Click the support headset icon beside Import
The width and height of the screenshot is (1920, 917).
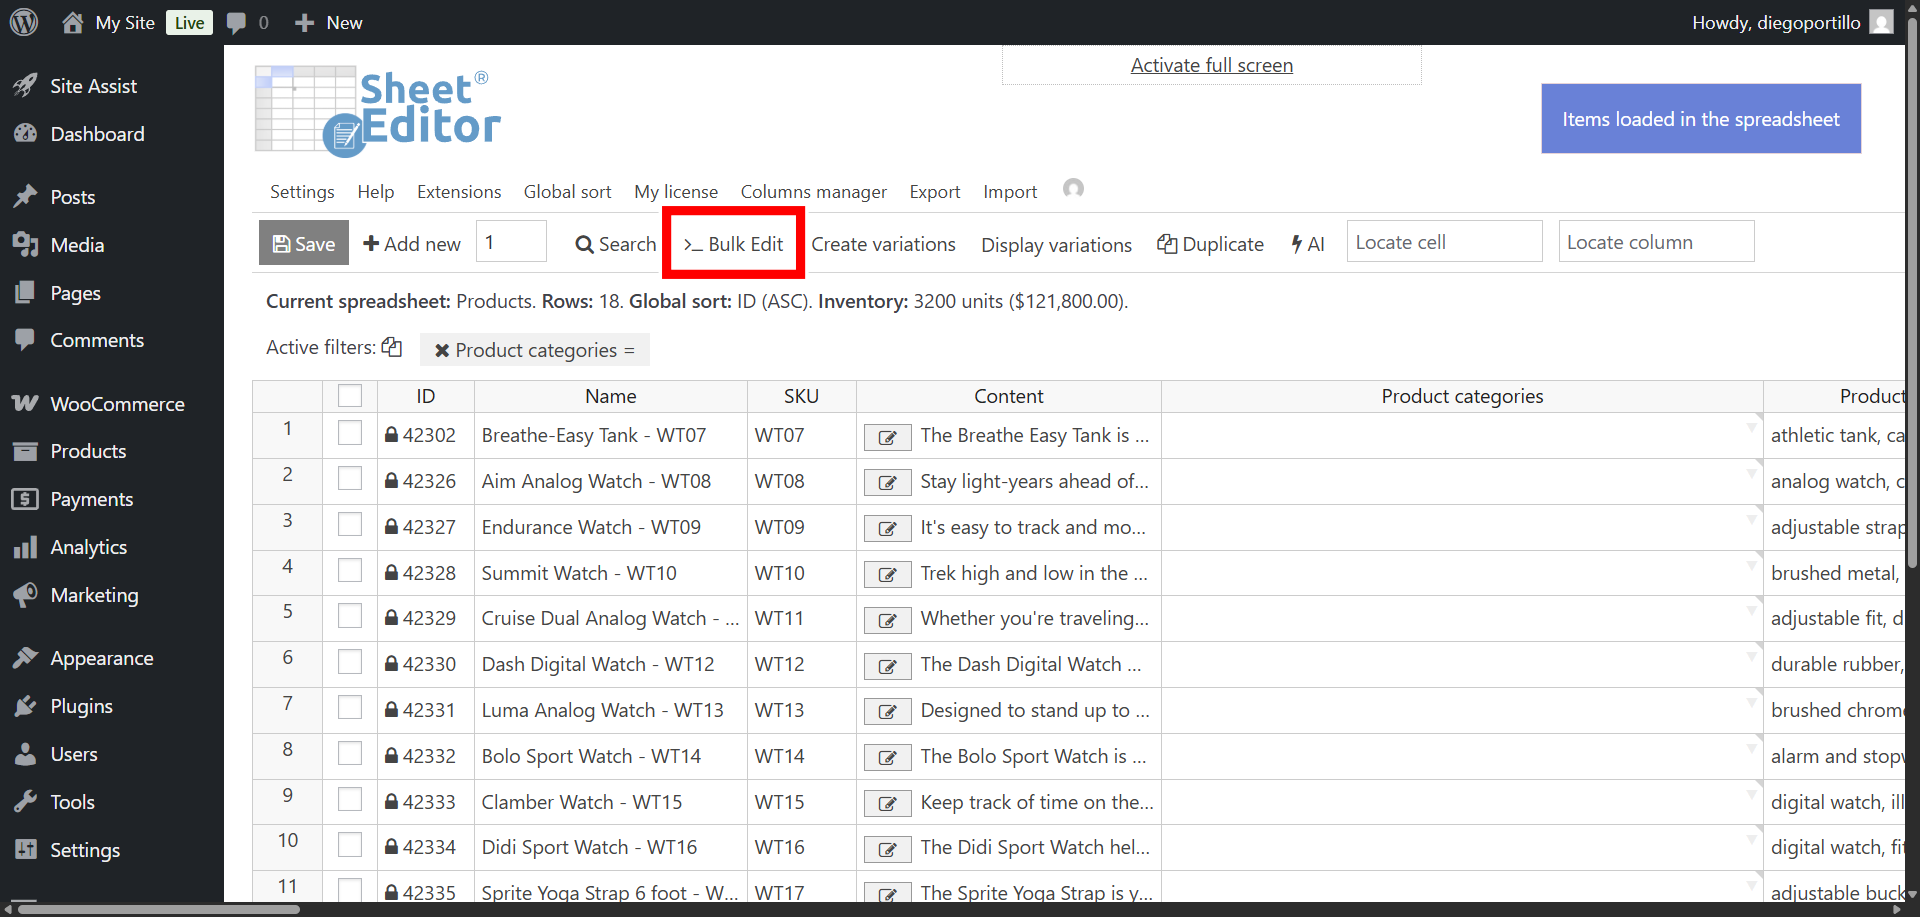click(x=1073, y=189)
